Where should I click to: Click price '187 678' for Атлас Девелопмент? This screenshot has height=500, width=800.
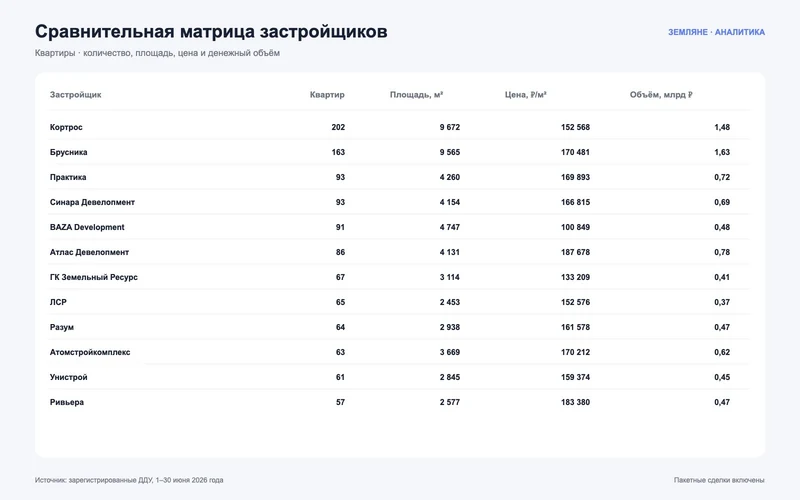pyautogui.click(x=576, y=252)
